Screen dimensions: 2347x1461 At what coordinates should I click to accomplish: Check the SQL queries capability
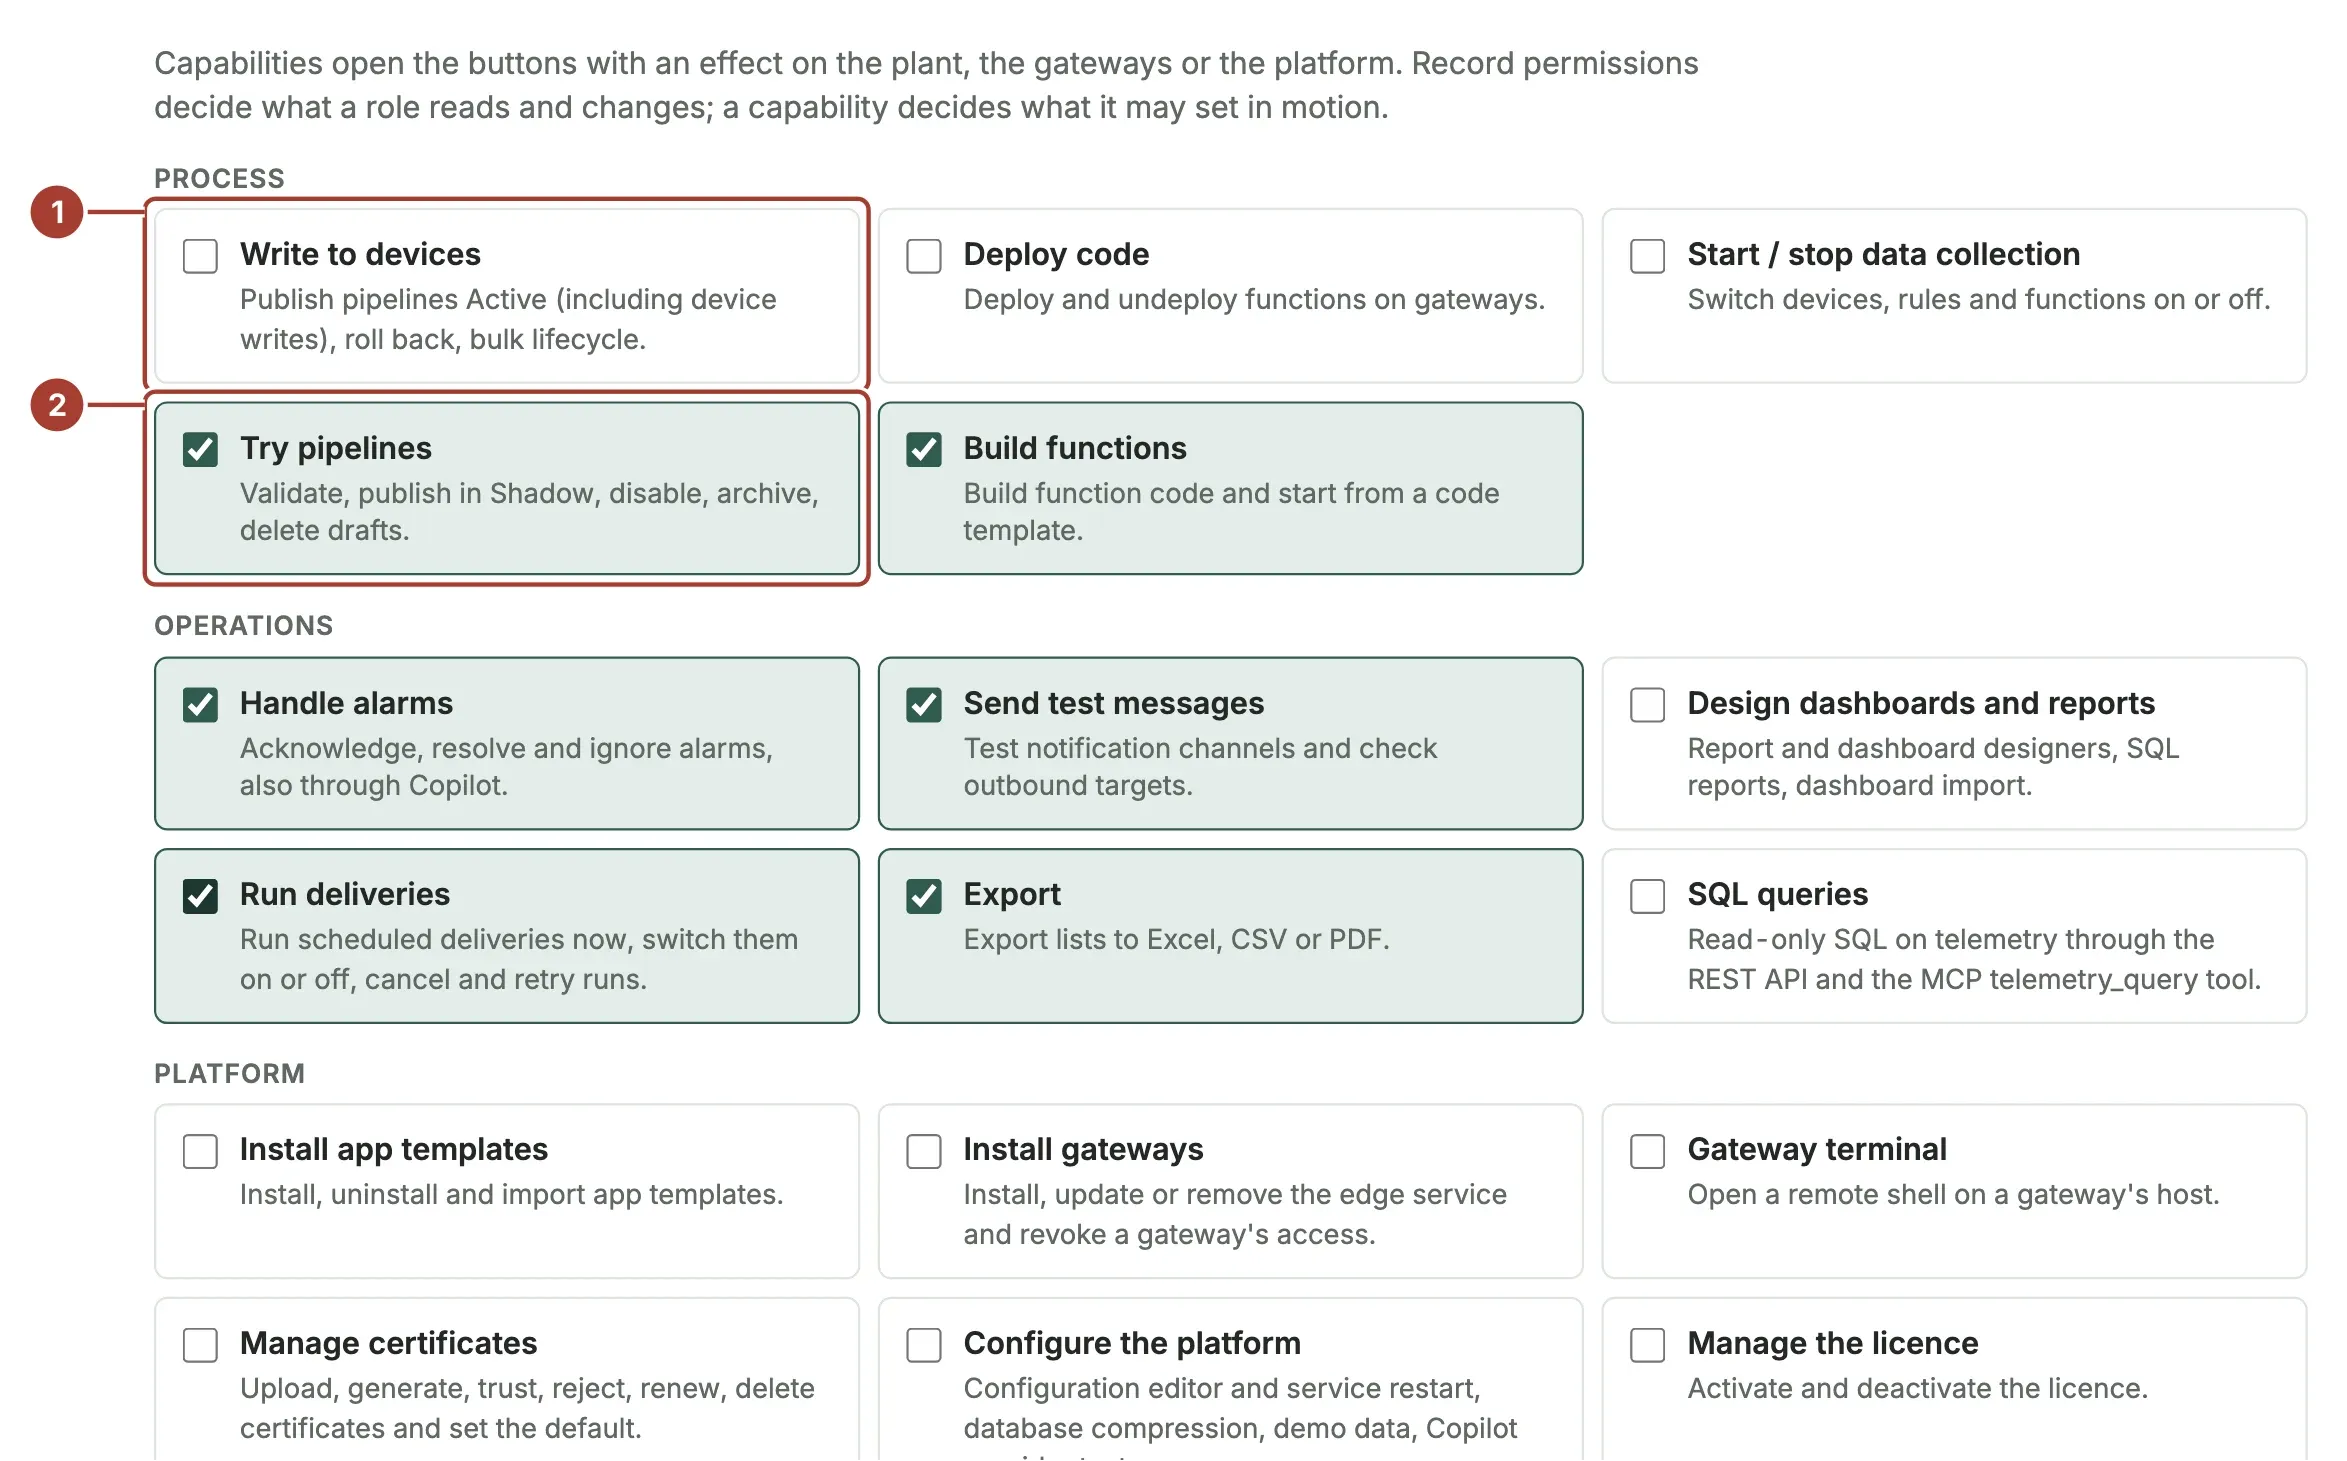[1647, 896]
